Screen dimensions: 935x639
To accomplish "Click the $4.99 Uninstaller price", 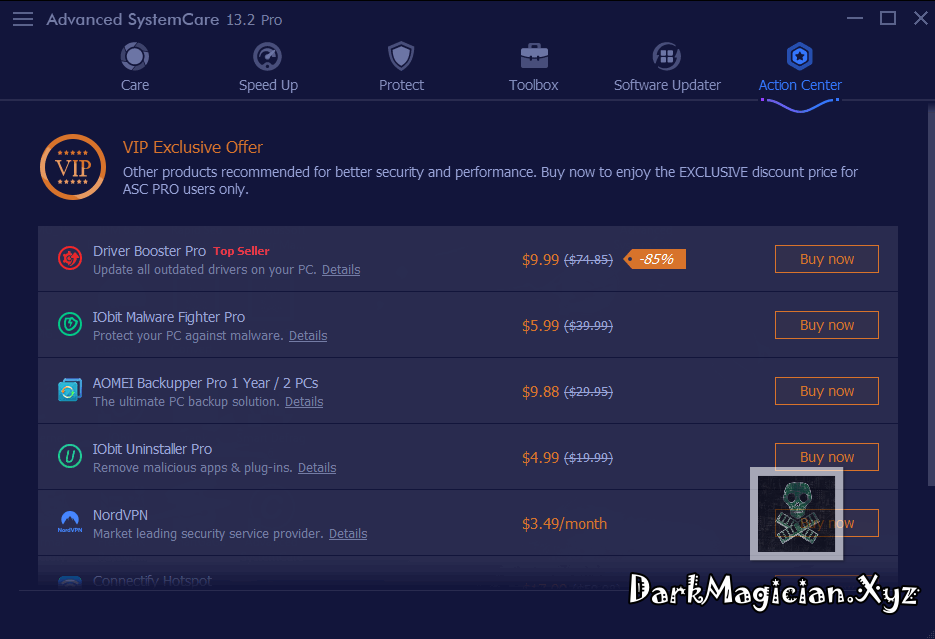I will pyautogui.click(x=540, y=458).
